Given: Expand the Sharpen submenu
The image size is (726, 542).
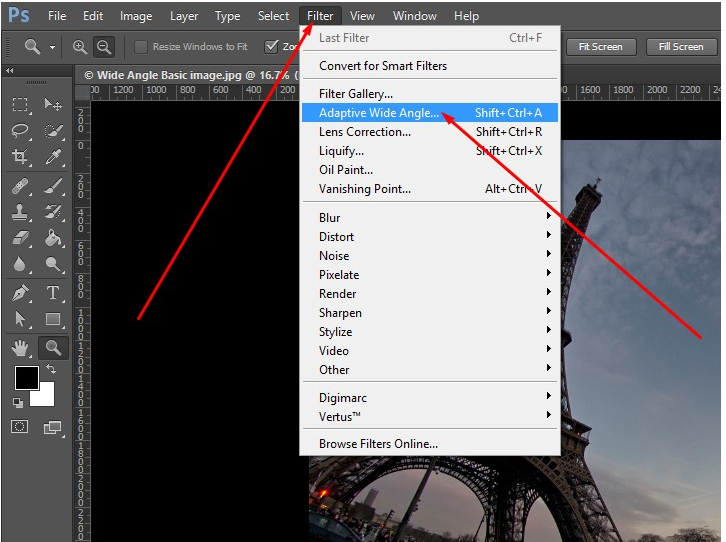Looking at the screenshot, I should 430,312.
